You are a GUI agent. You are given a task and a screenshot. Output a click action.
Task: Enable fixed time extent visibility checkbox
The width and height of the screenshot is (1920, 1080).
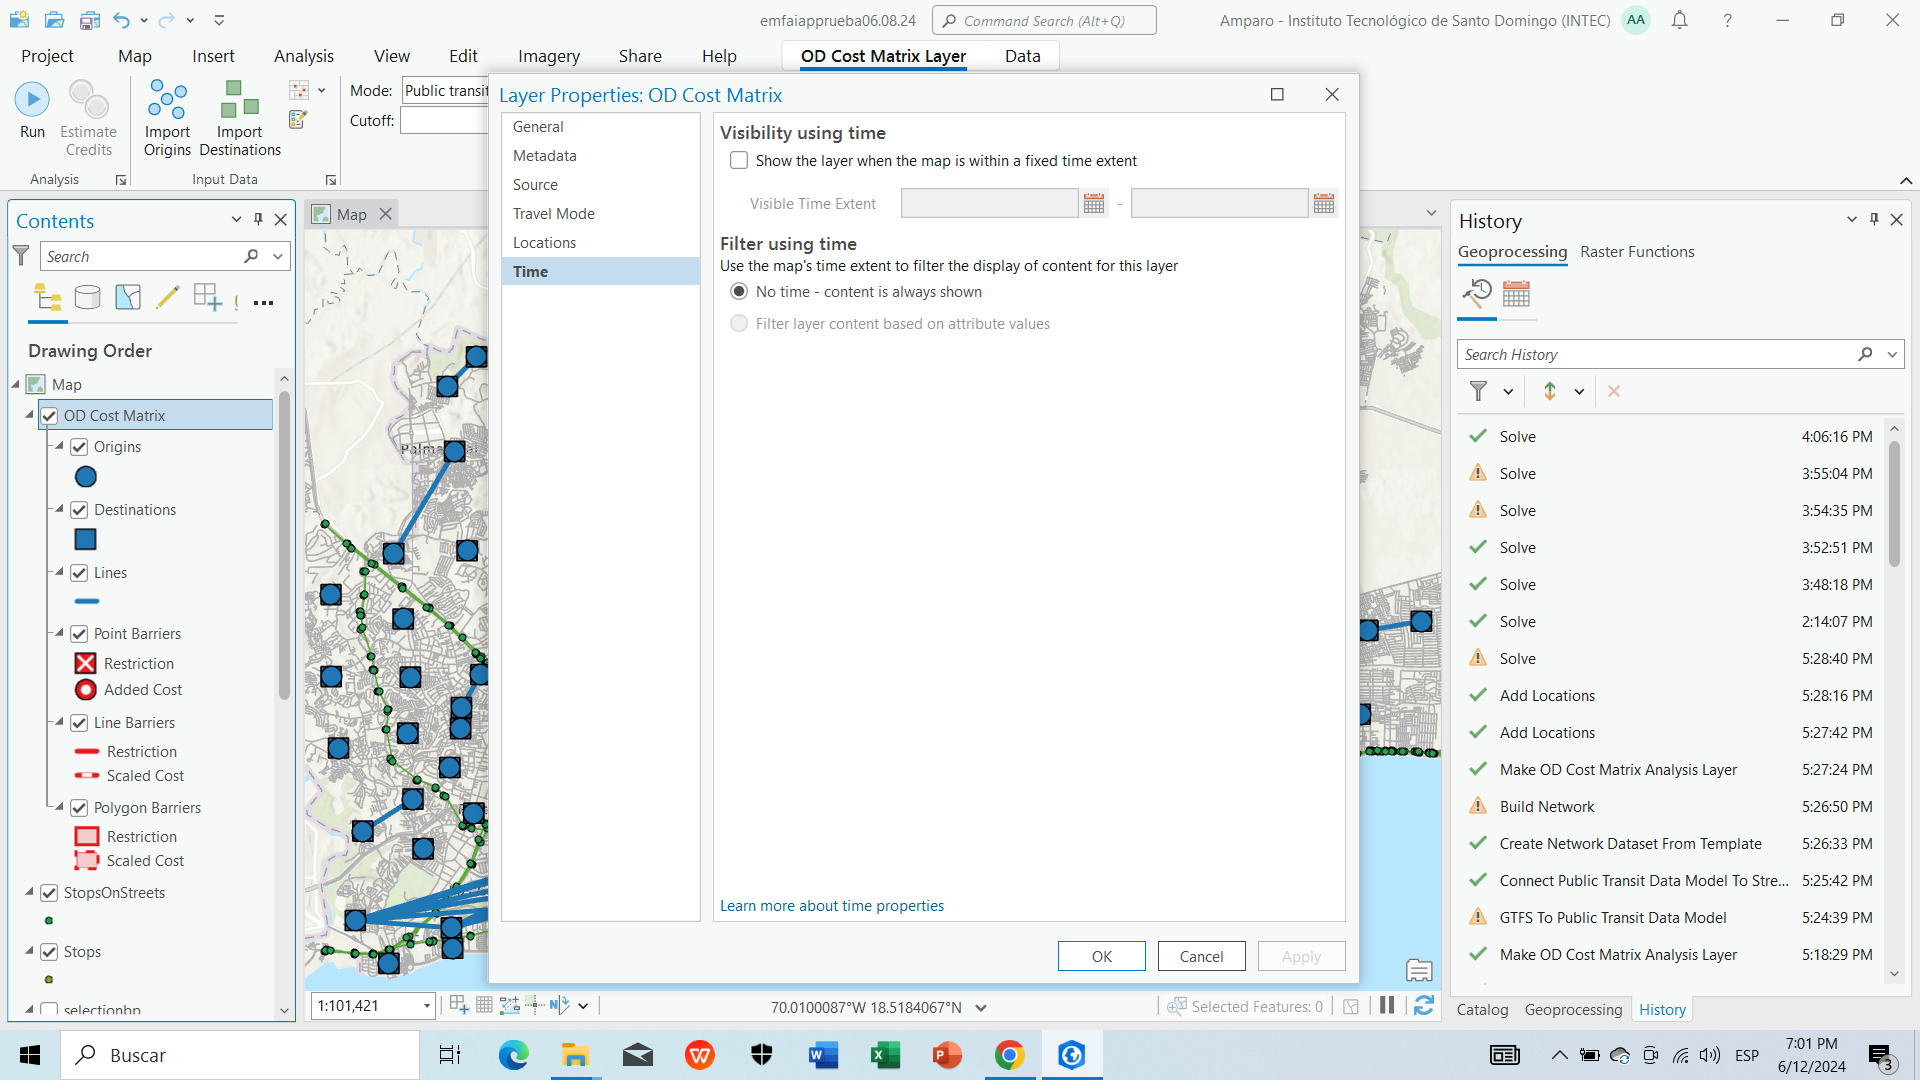point(738,160)
